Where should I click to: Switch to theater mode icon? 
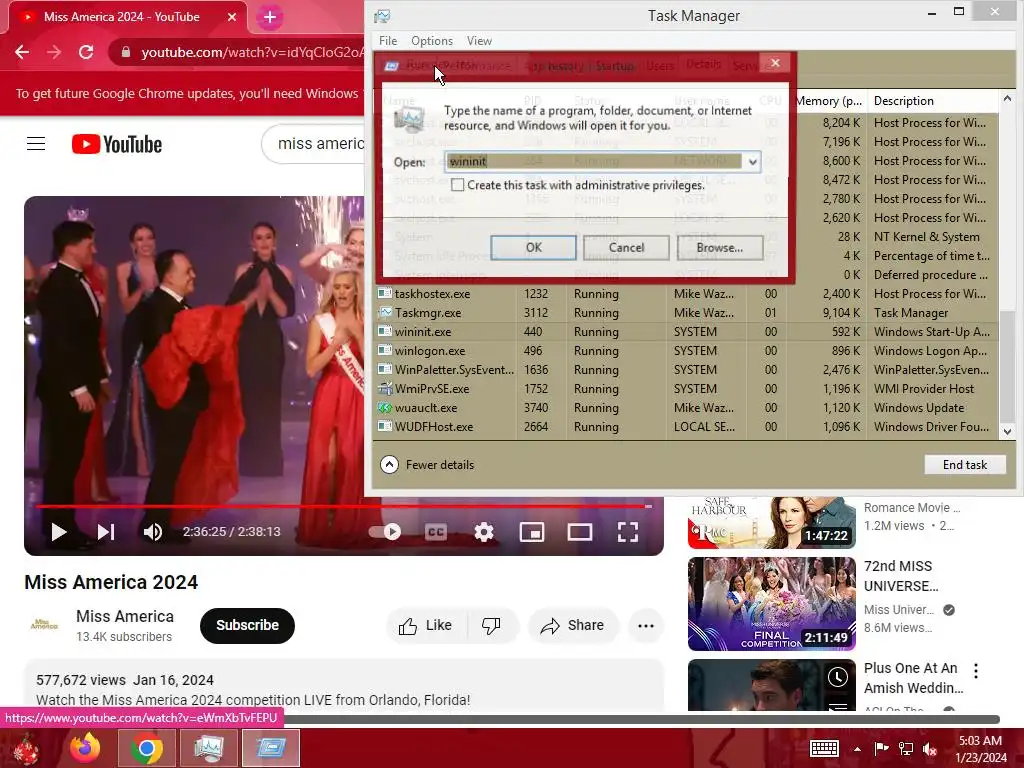(579, 532)
